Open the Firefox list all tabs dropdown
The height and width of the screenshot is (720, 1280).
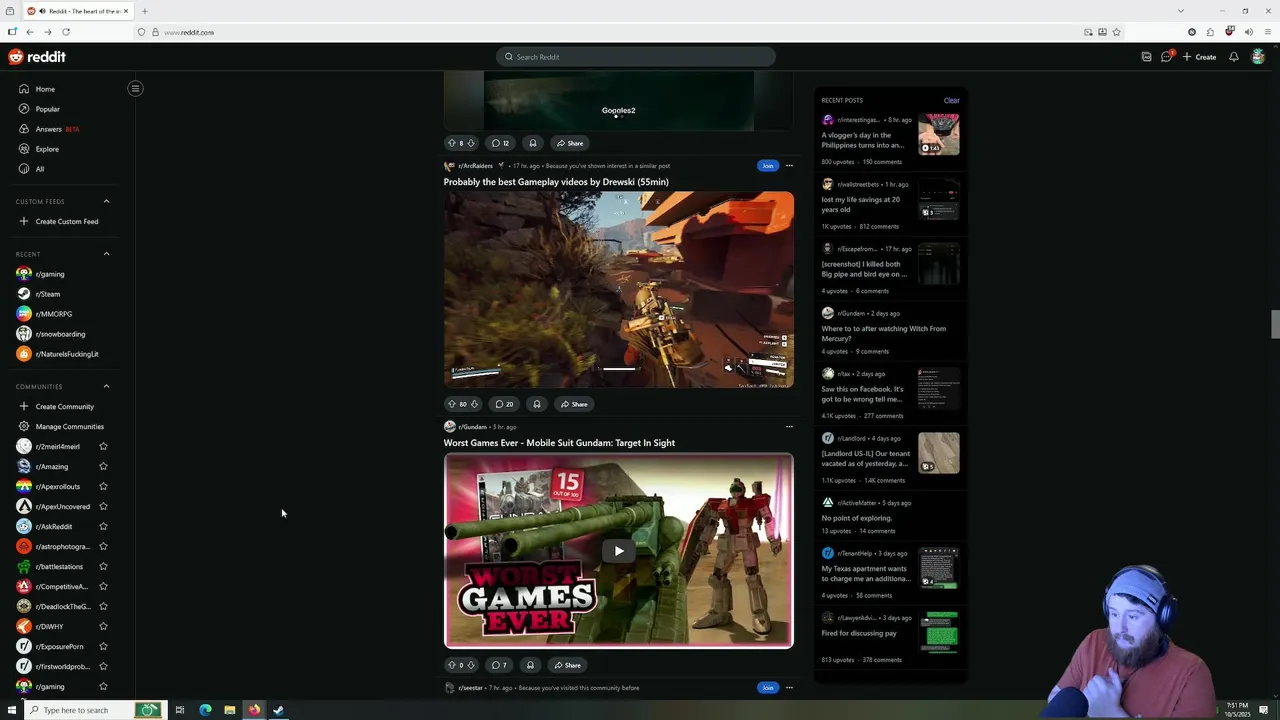pos(1180,11)
